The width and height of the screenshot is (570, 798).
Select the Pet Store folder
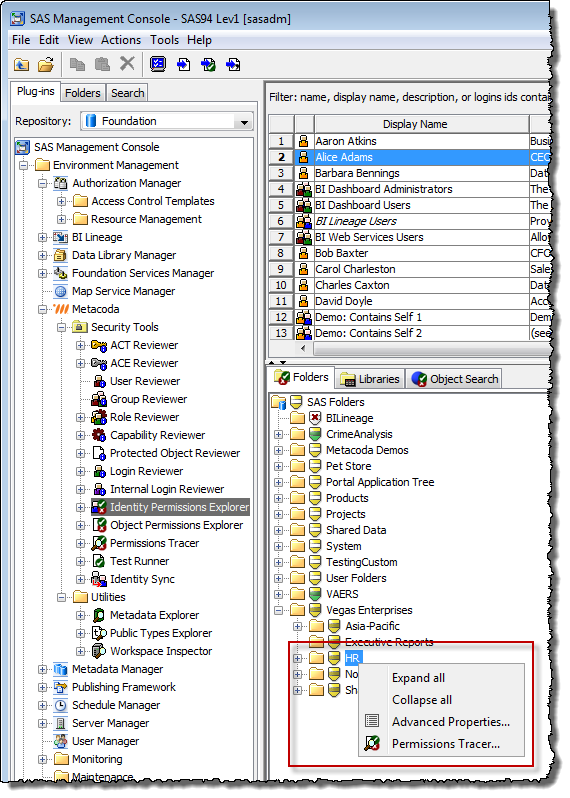tap(349, 466)
